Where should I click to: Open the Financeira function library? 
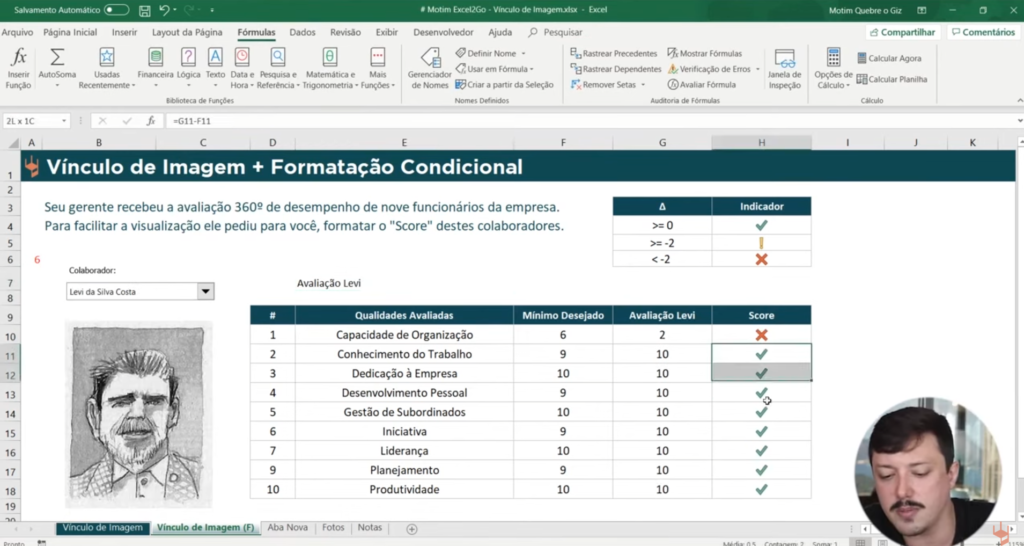tap(155, 68)
